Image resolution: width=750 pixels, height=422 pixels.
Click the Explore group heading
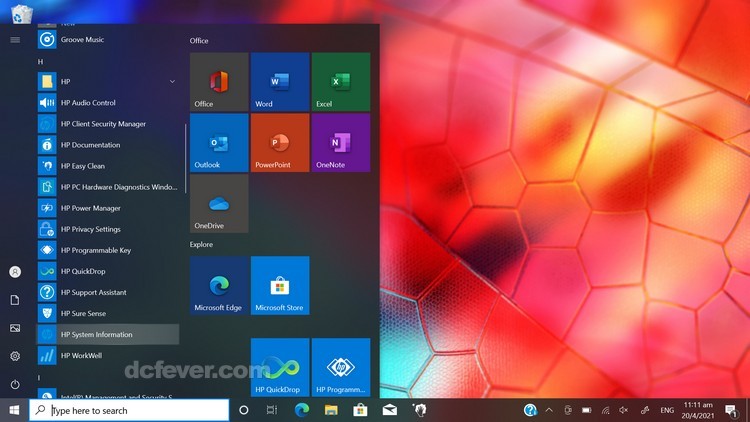[201, 244]
